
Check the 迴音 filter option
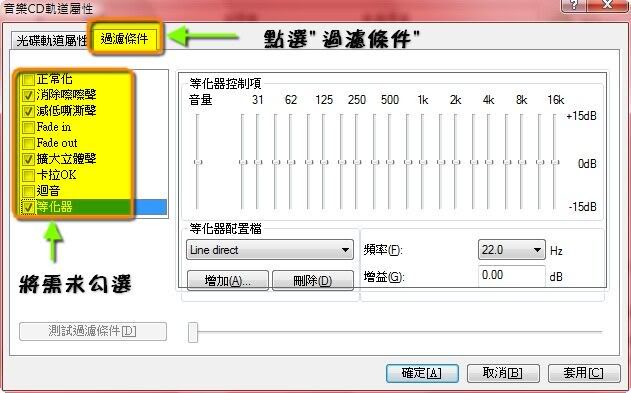point(28,191)
